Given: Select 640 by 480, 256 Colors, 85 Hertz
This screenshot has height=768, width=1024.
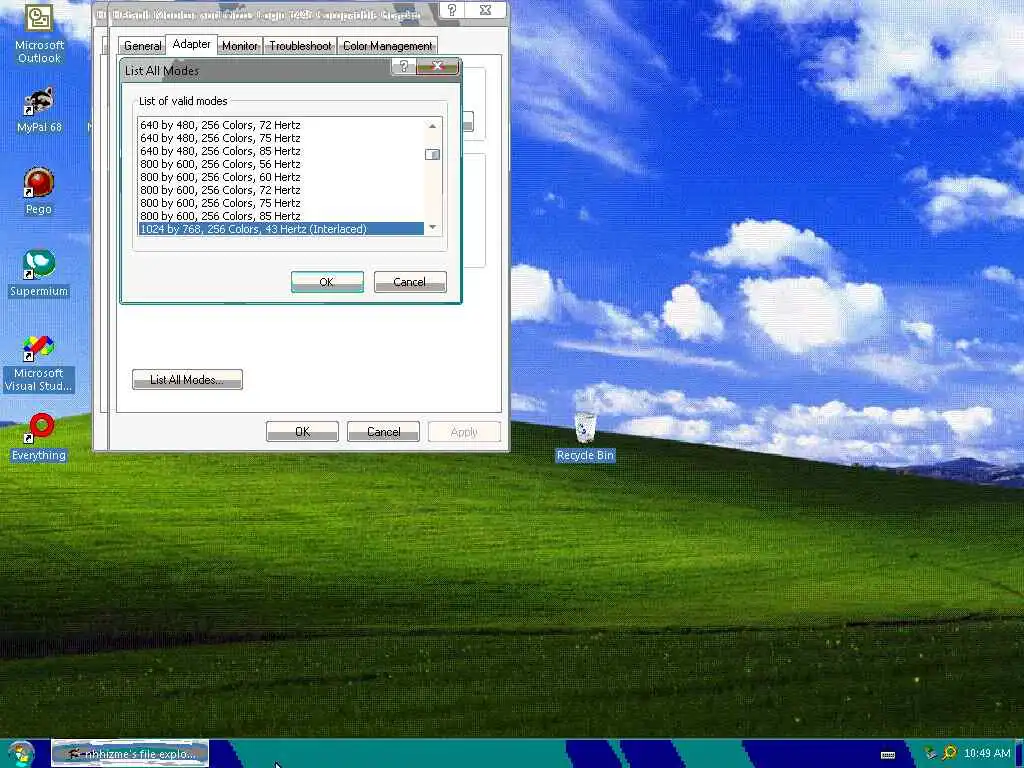Looking at the screenshot, I should click(x=281, y=151).
